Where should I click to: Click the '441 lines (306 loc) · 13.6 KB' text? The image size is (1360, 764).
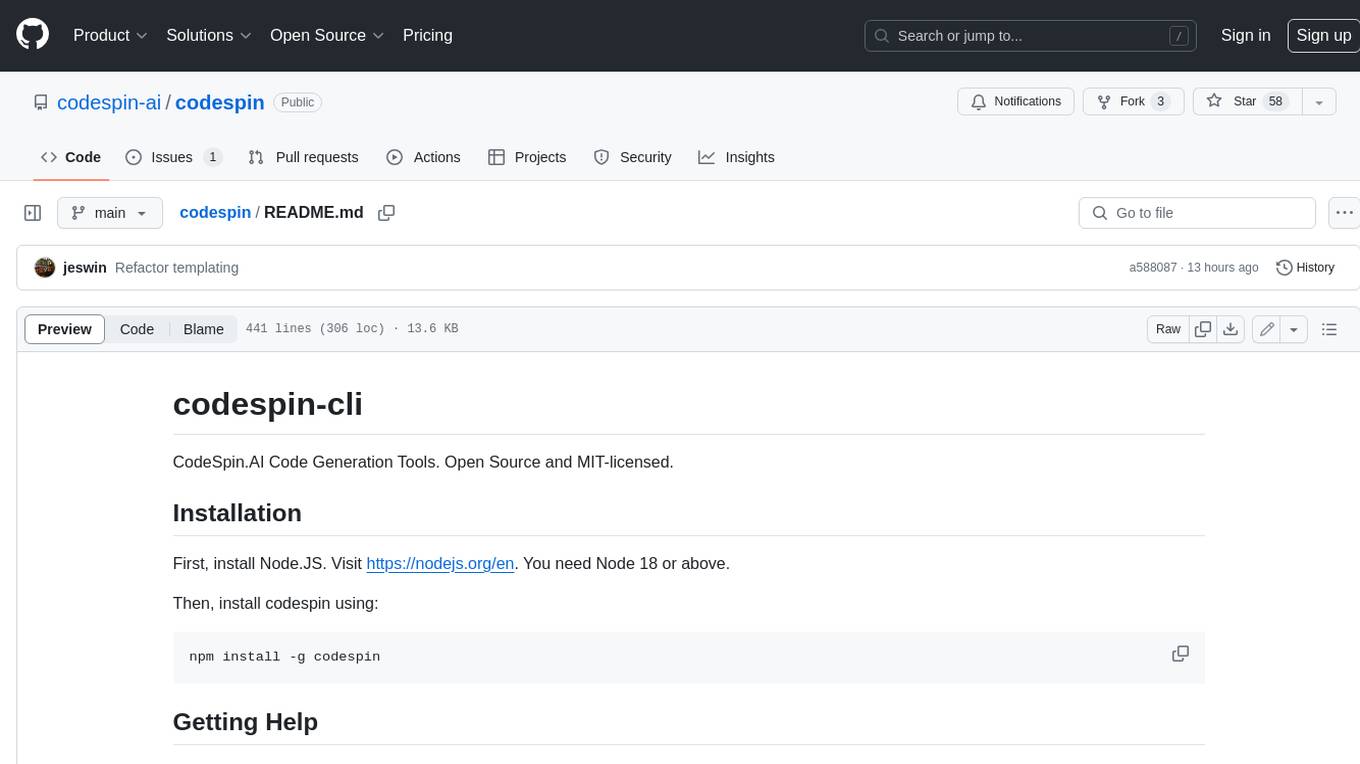coord(352,329)
